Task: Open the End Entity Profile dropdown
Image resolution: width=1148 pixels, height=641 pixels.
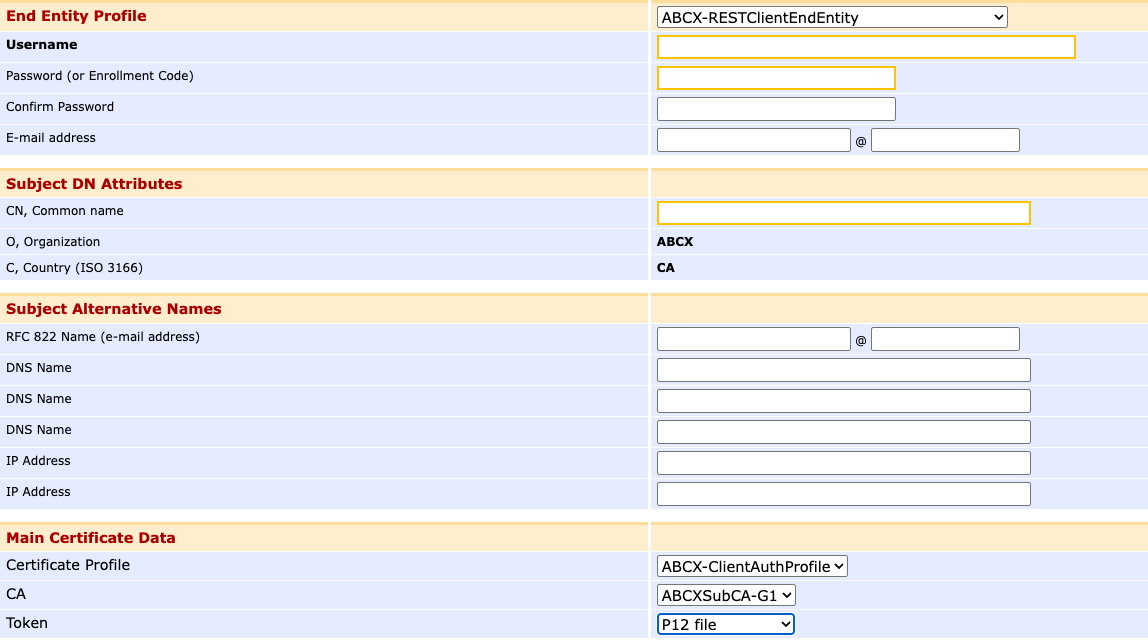Action: [831, 17]
